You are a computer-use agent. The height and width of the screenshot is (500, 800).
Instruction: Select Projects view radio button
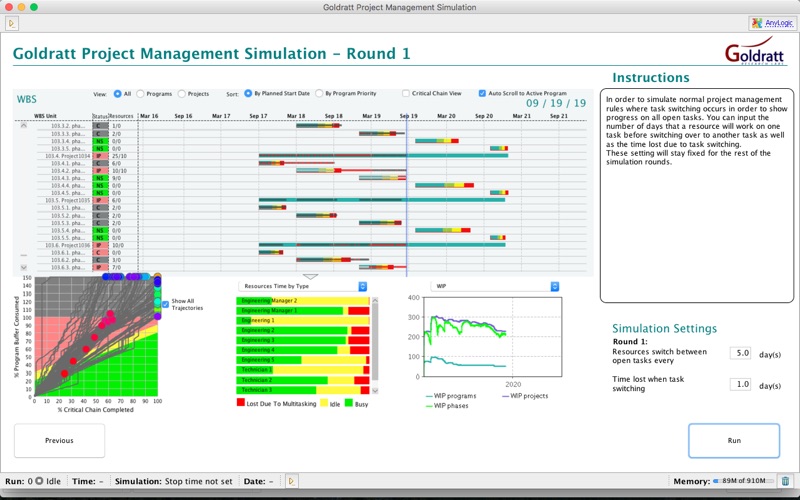pos(182,94)
